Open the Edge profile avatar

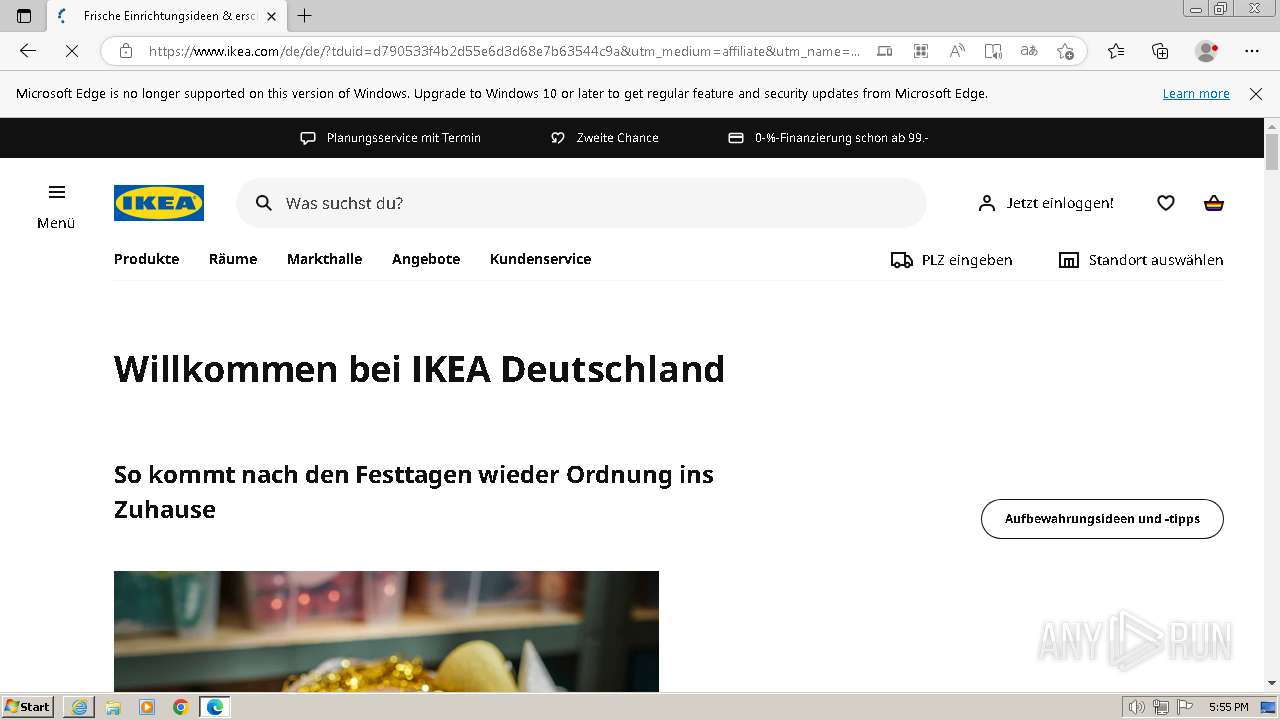(x=1206, y=51)
